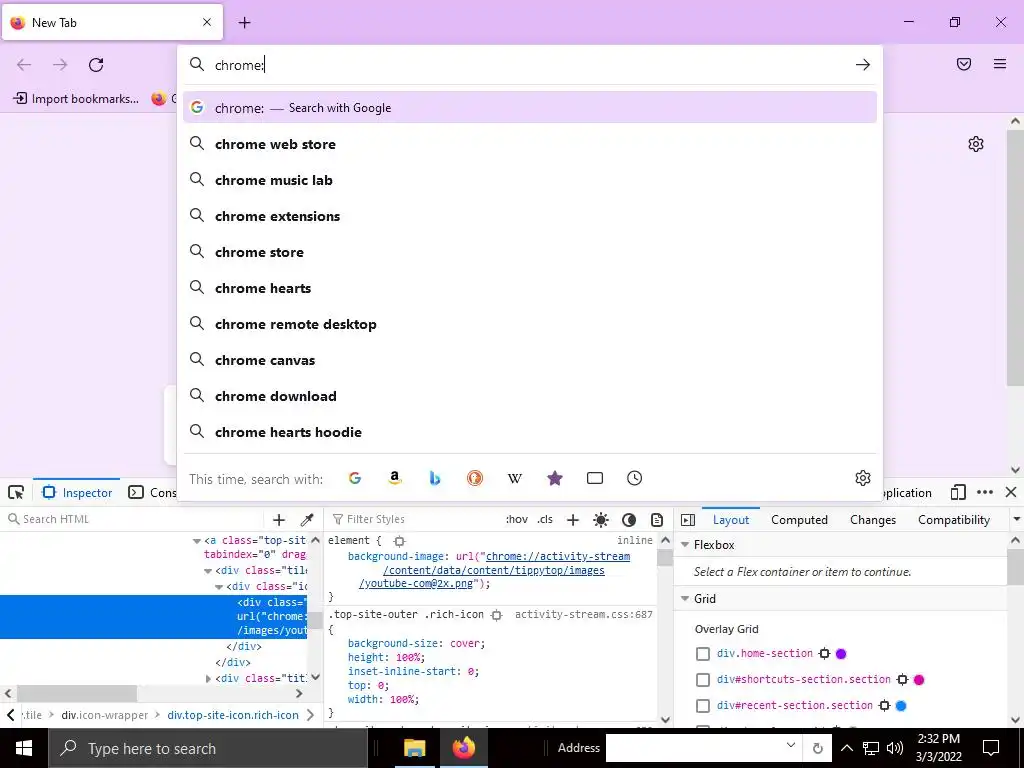Search this time with DuckDuckGo icon
1024x768 pixels.
pos(475,478)
